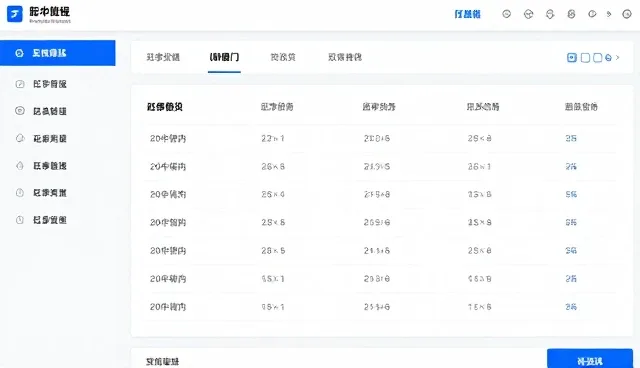Open the blue link in the sixth table row
The width and height of the screenshot is (640, 368).
click(x=571, y=279)
